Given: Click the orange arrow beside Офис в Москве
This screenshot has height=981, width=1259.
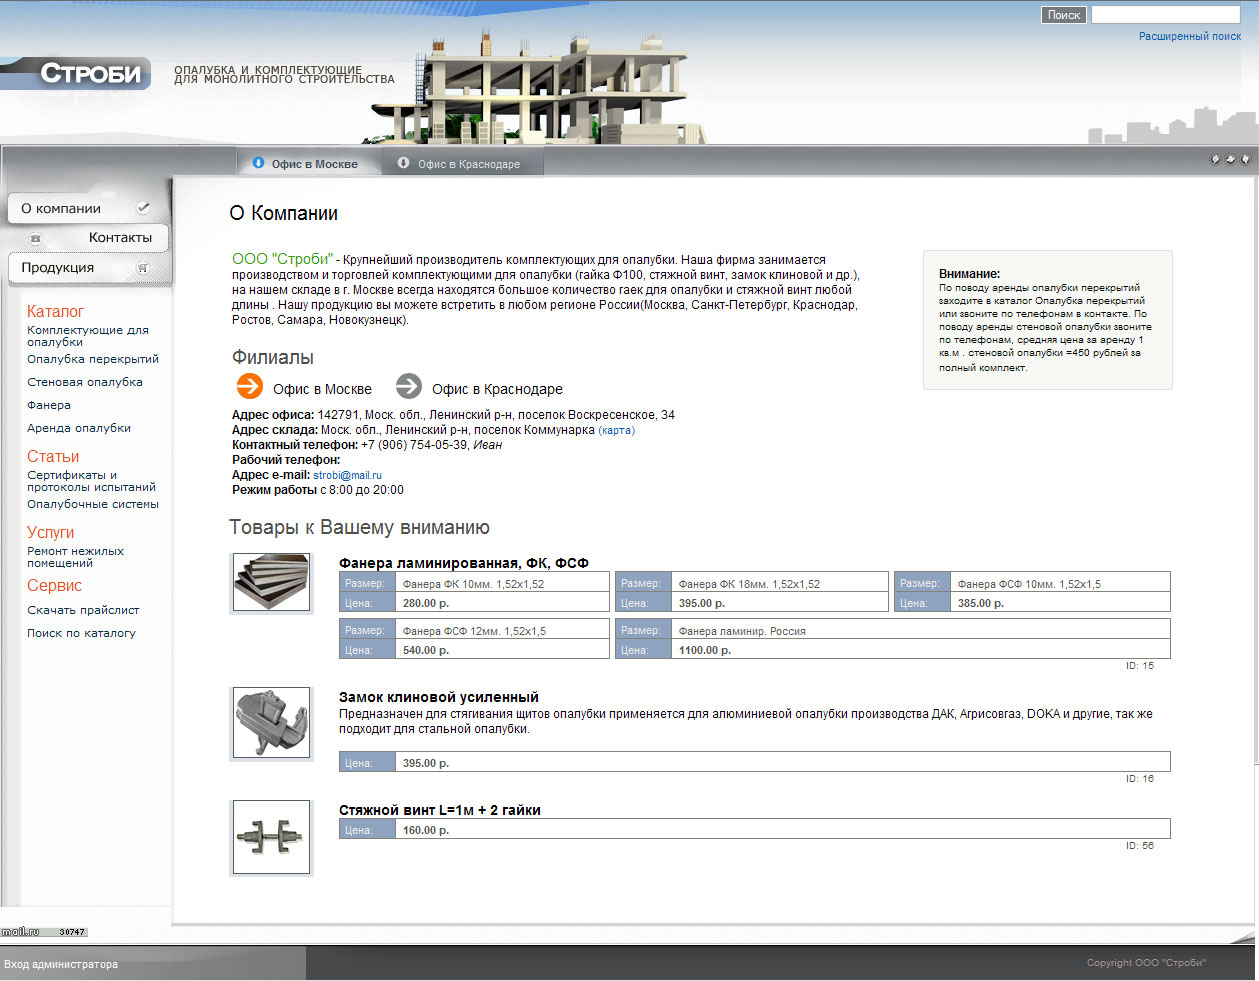Looking at the screenshot, I should (249, 386).
